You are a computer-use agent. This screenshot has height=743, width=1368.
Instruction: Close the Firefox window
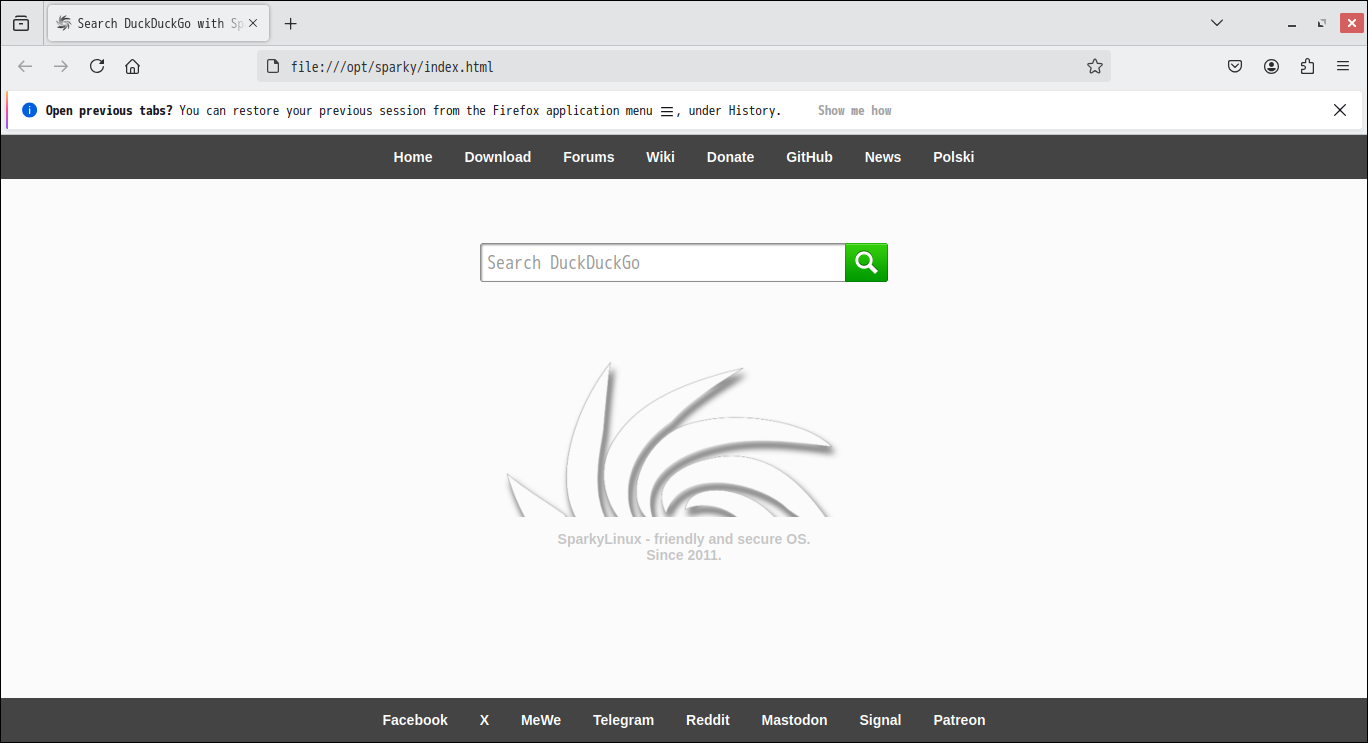pyautogui.click(x=1351, y=23)
